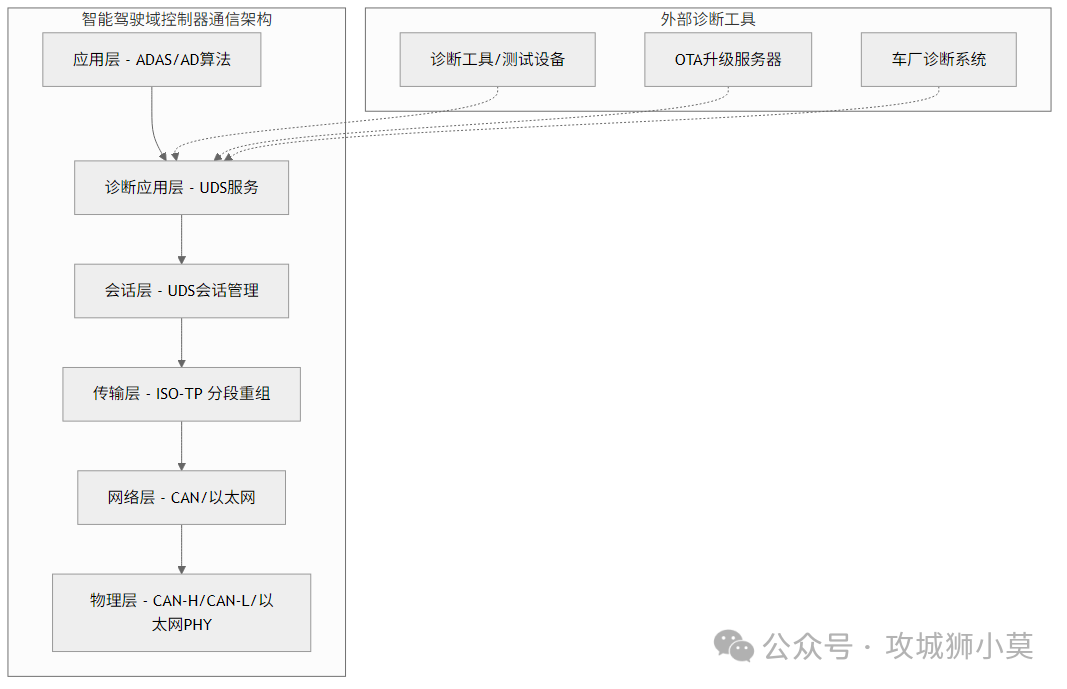Click the 外部诊断工具 group title
Viewport: 1067px width, 689px height.
pos(708,19)
